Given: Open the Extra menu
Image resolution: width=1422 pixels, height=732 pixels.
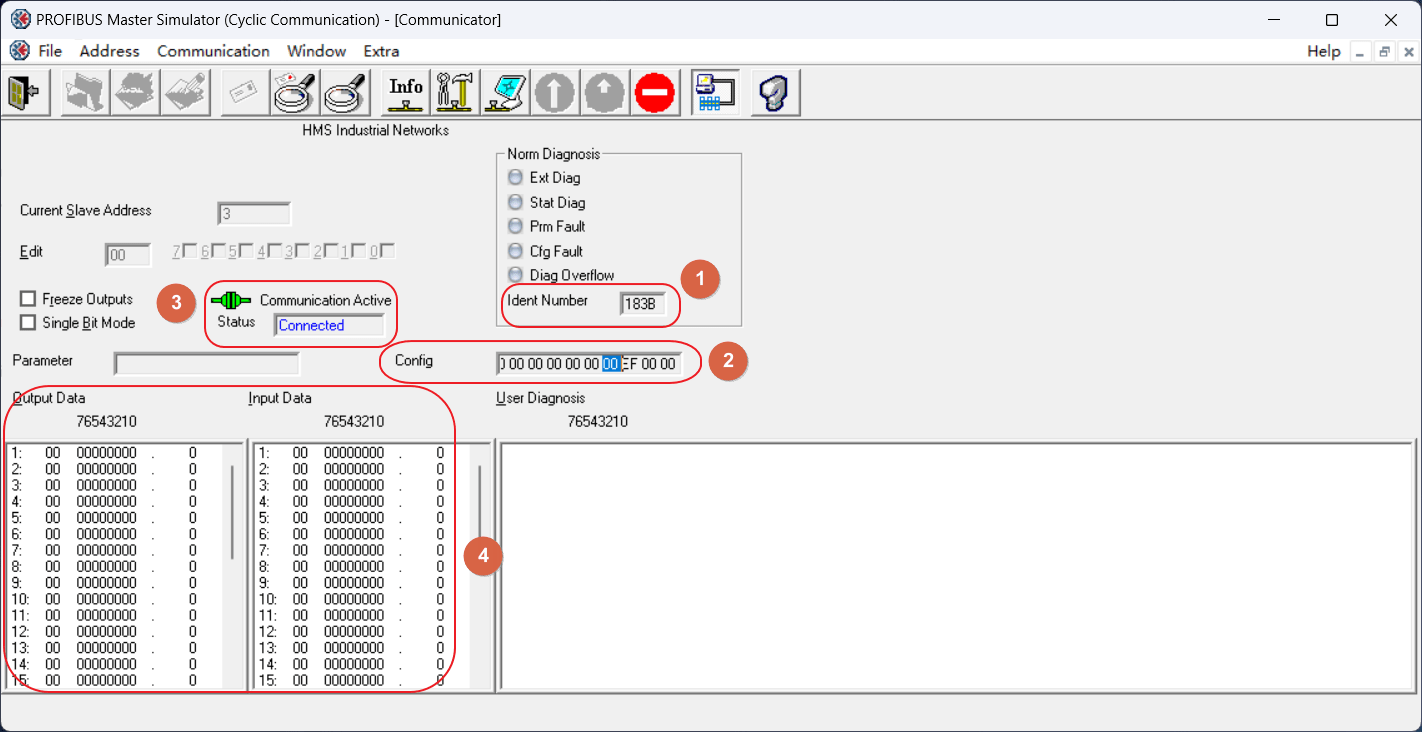Looking at the screenshot, I should tap(381, 51).
